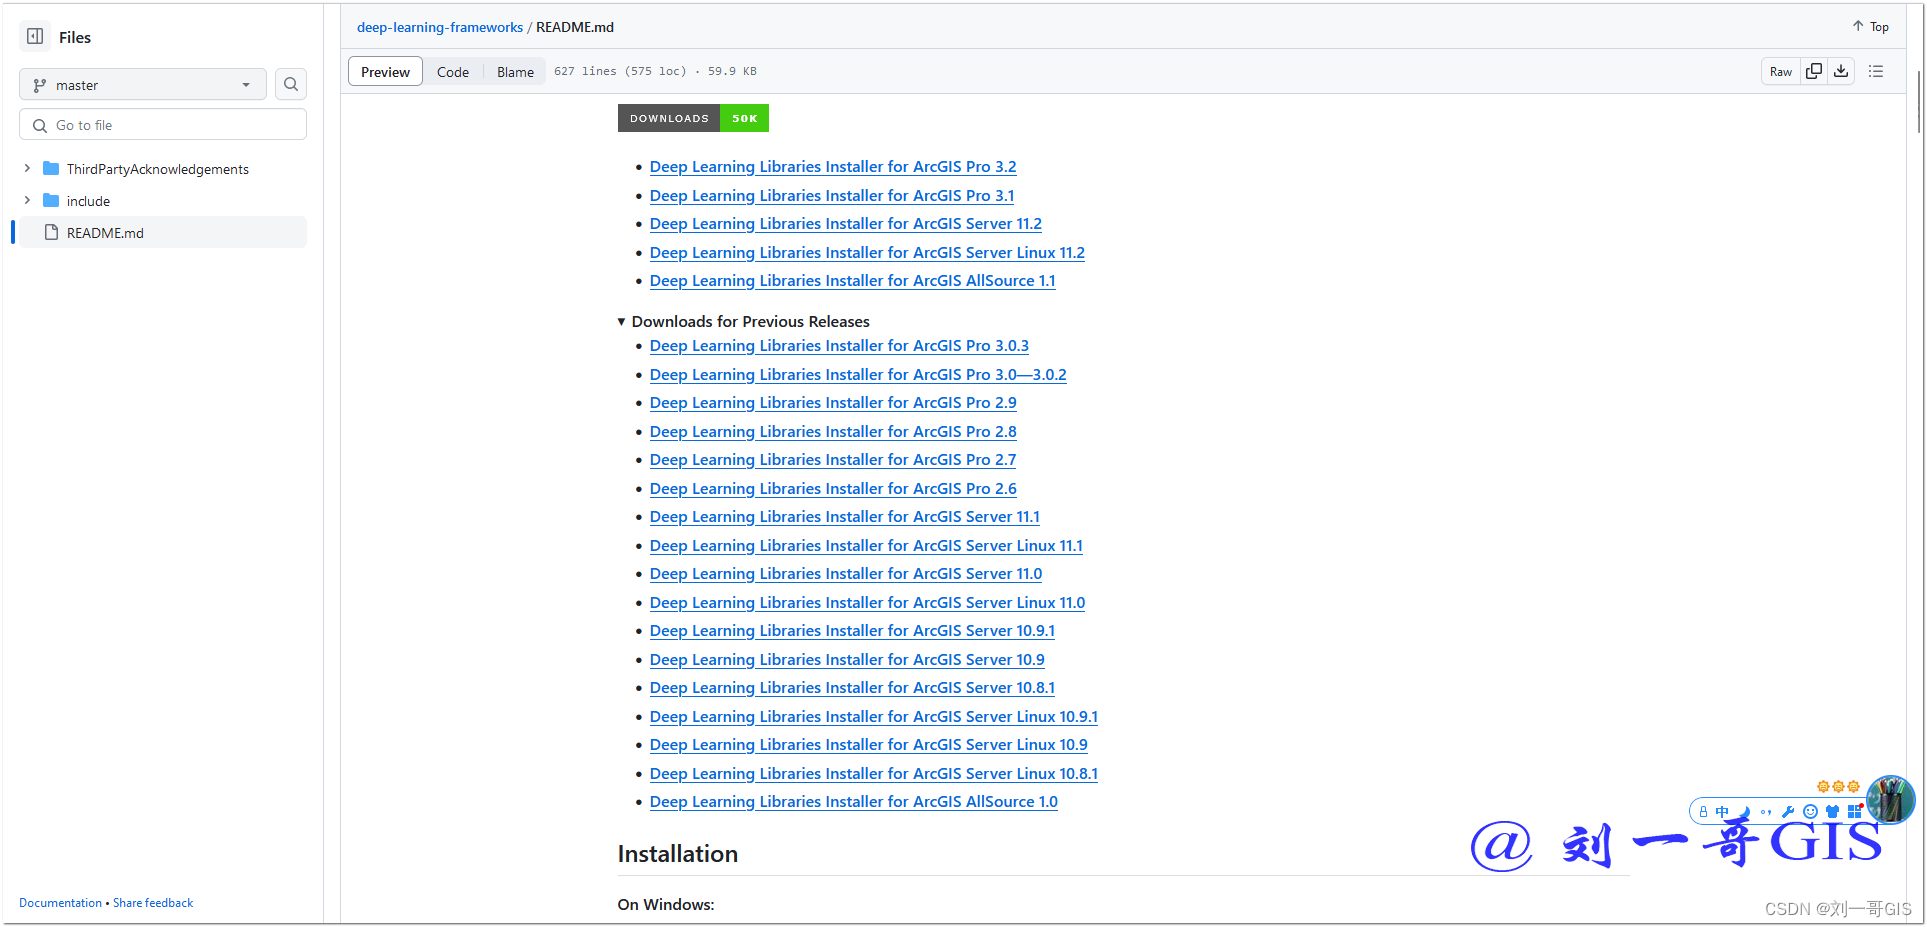Open installer link for Pro 3.0—3.0.2
The height and width of the screenshot is (927, 1927).
[x=858, y=375]
